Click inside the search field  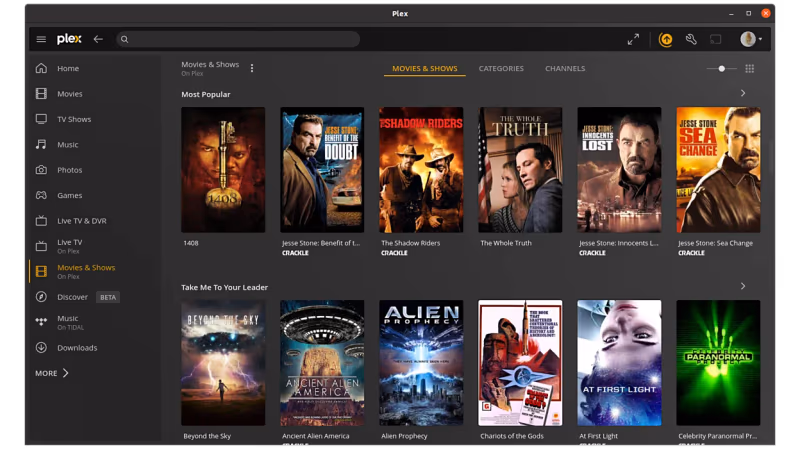(x=238, y=39)
